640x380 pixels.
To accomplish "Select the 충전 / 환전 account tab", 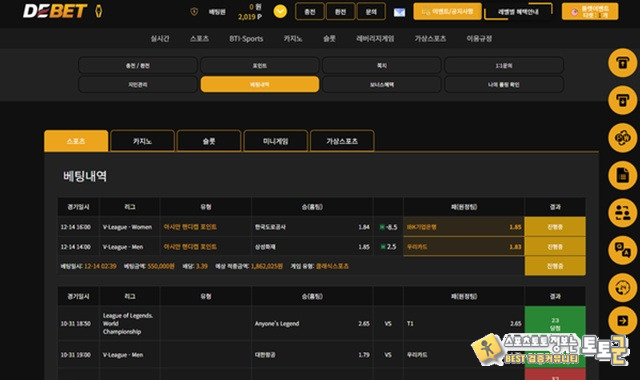I will click(138, 65).
